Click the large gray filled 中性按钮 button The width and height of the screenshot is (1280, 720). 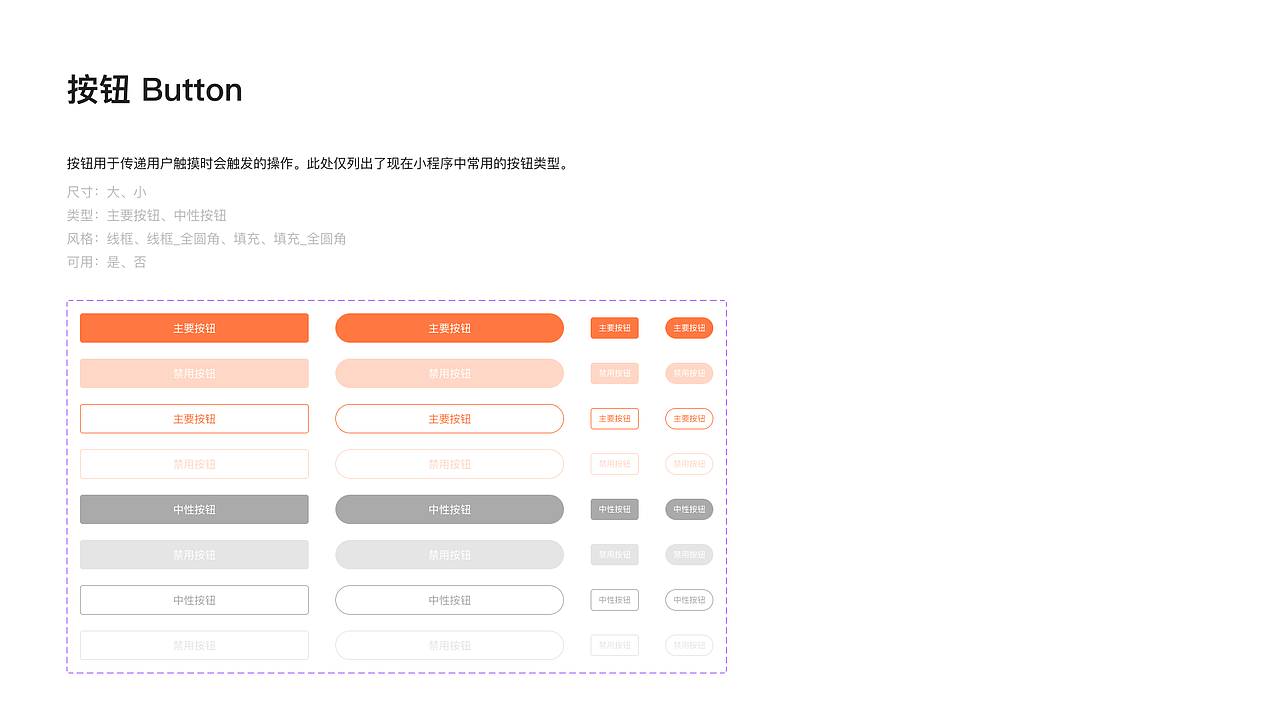[x=194, y=509]
